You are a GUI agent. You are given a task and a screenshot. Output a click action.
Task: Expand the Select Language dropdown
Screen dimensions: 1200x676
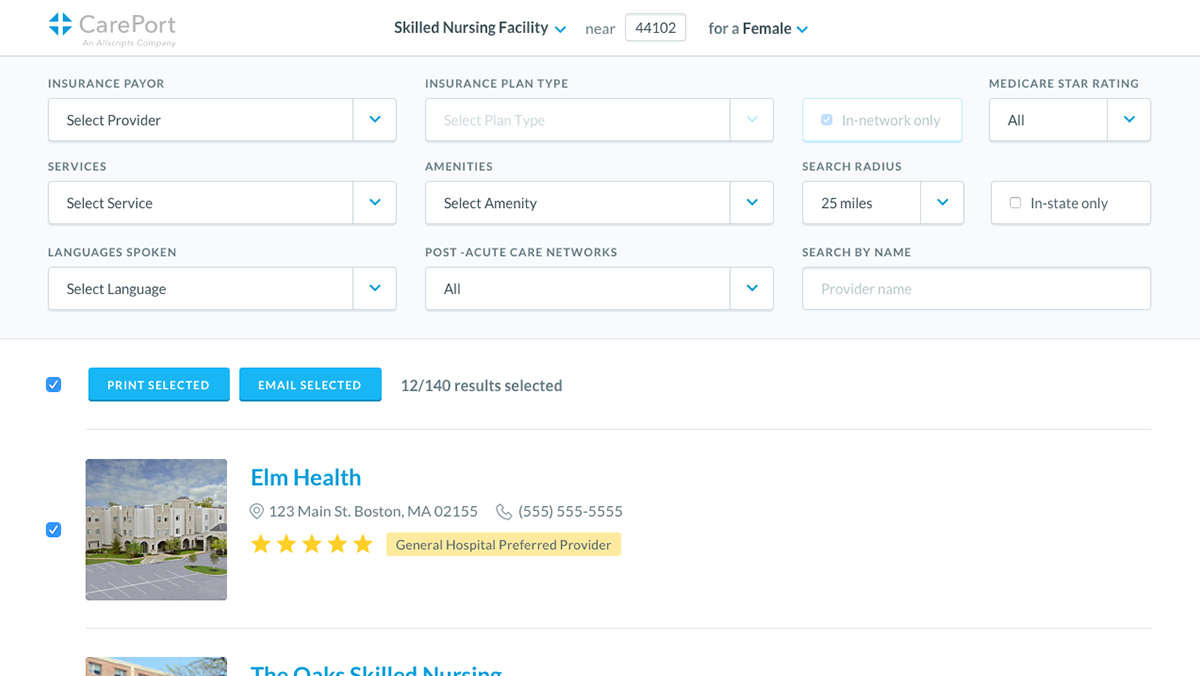tap(222, 289)
